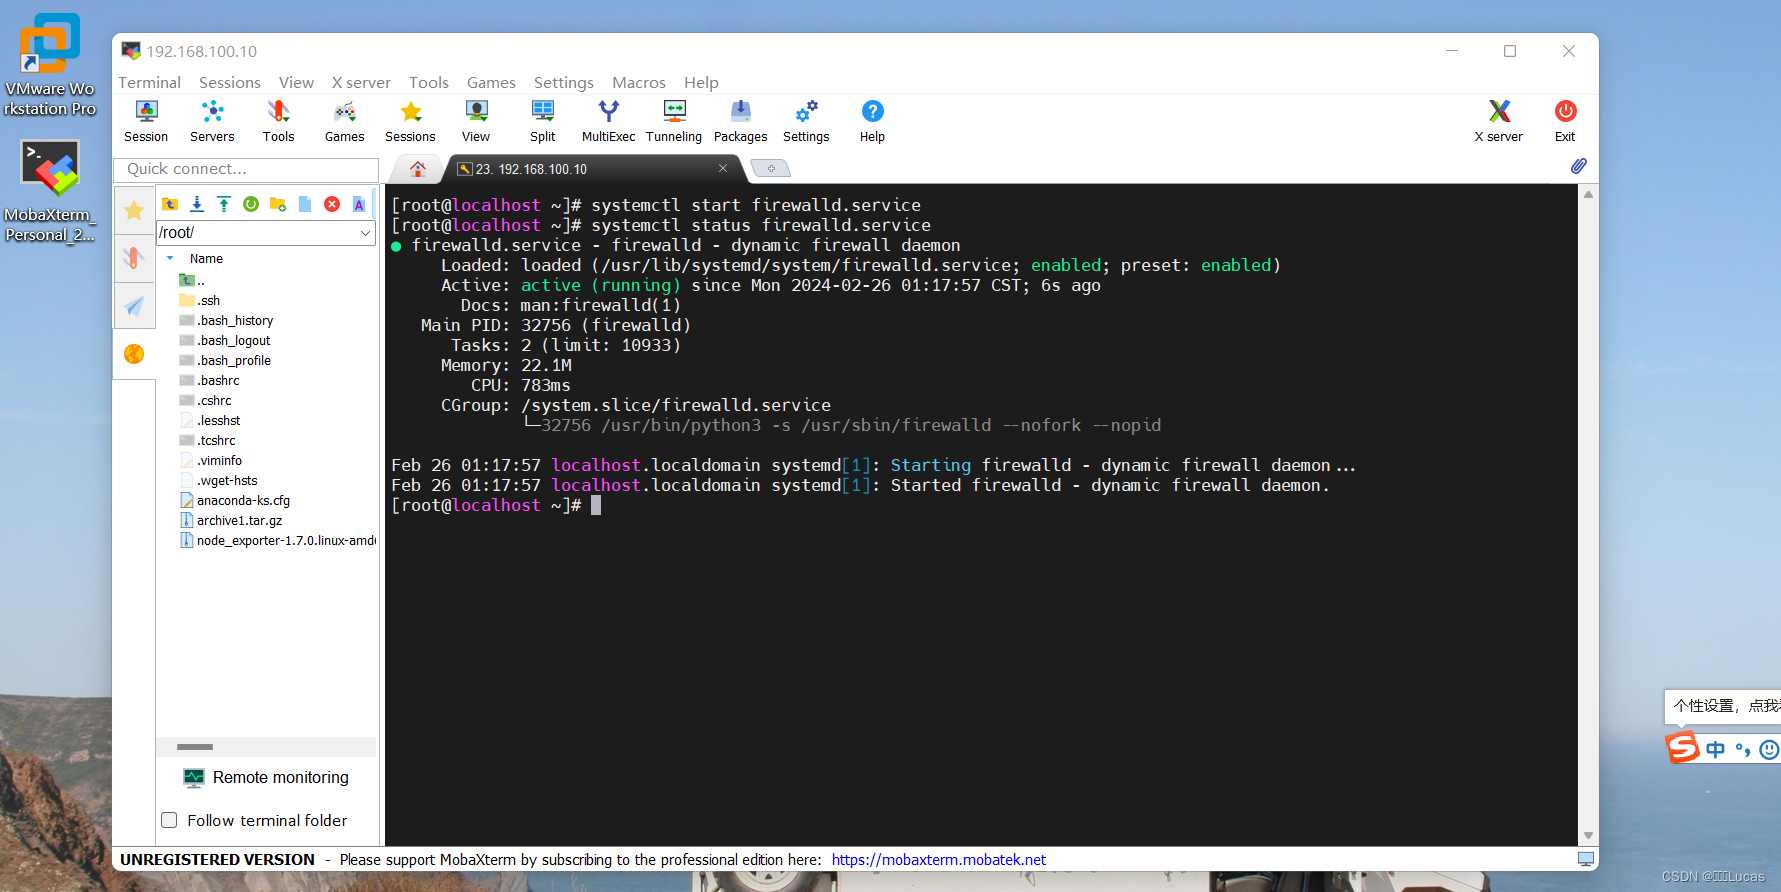Image resolution: width=1781 pixels, height=892 pixels.
Task: Open the Settings menu
Action: (x=563, y=82)
